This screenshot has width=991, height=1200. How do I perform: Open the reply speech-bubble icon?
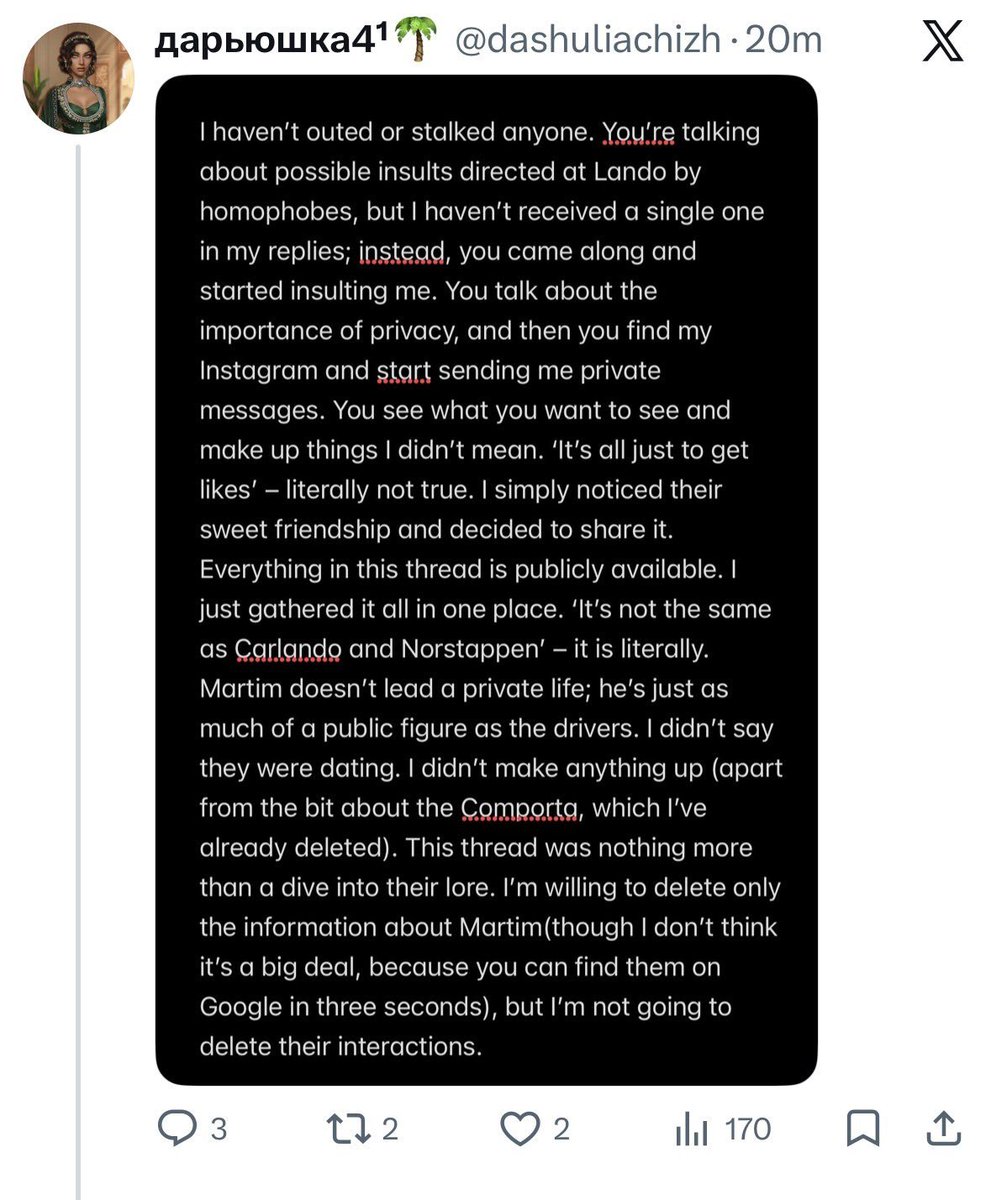pyautogui.click(x=179, y=1130)
